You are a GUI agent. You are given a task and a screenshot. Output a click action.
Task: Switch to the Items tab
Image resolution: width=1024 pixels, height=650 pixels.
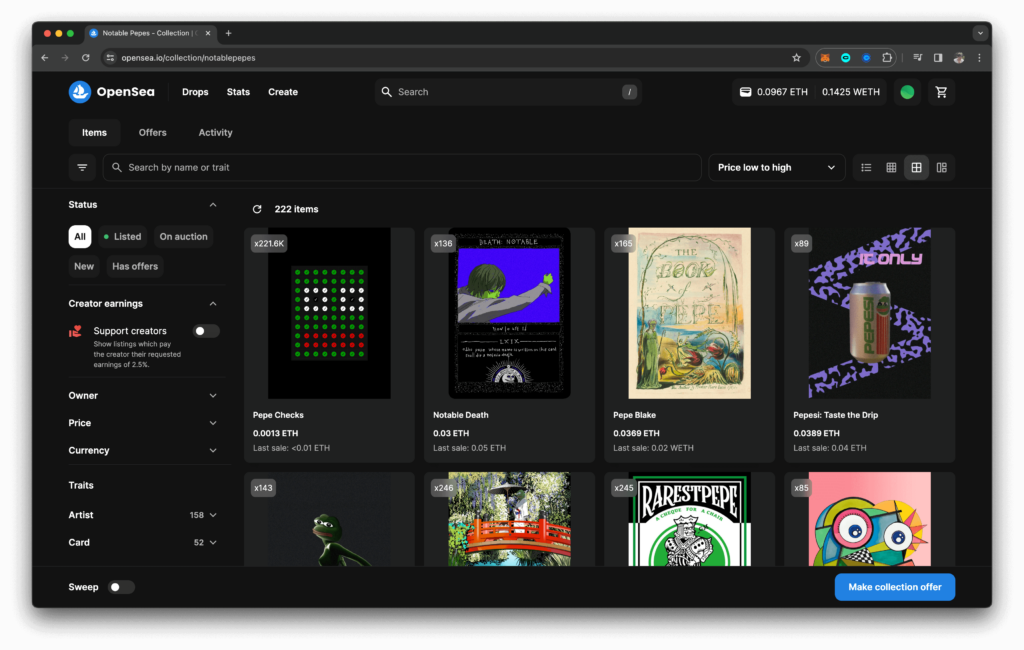point(94,133)
